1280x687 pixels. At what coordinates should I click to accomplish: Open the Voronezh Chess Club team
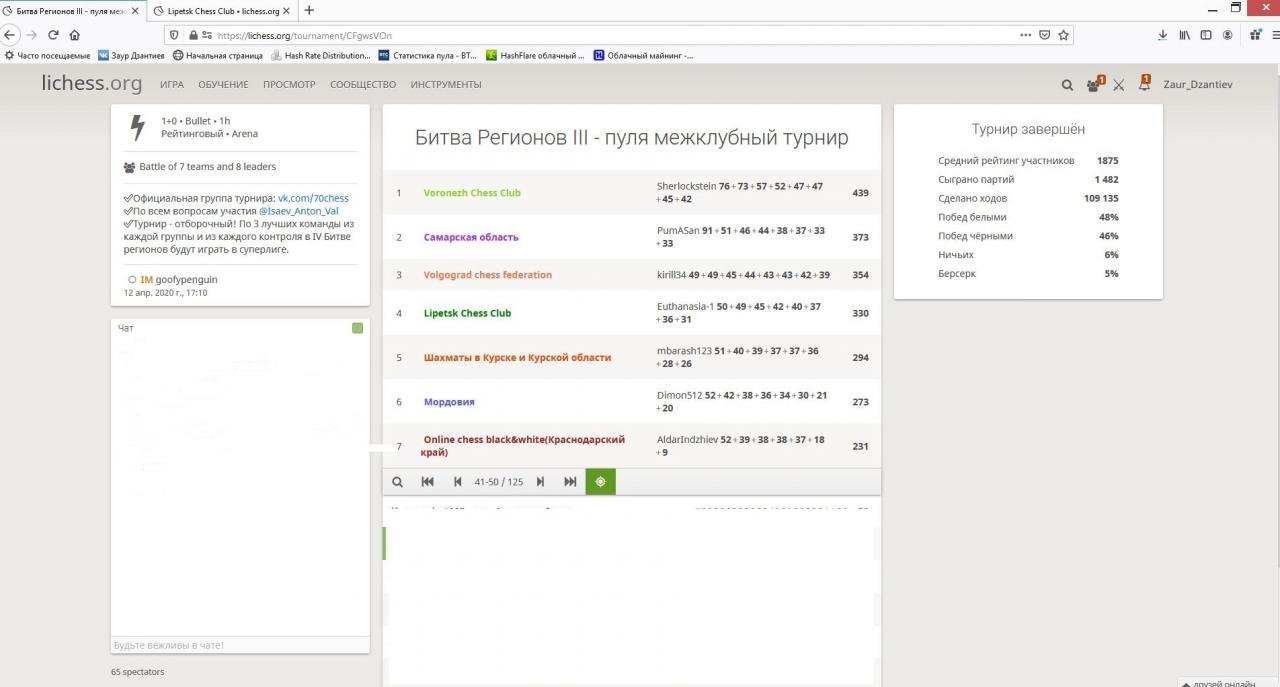tap(472, 193)
